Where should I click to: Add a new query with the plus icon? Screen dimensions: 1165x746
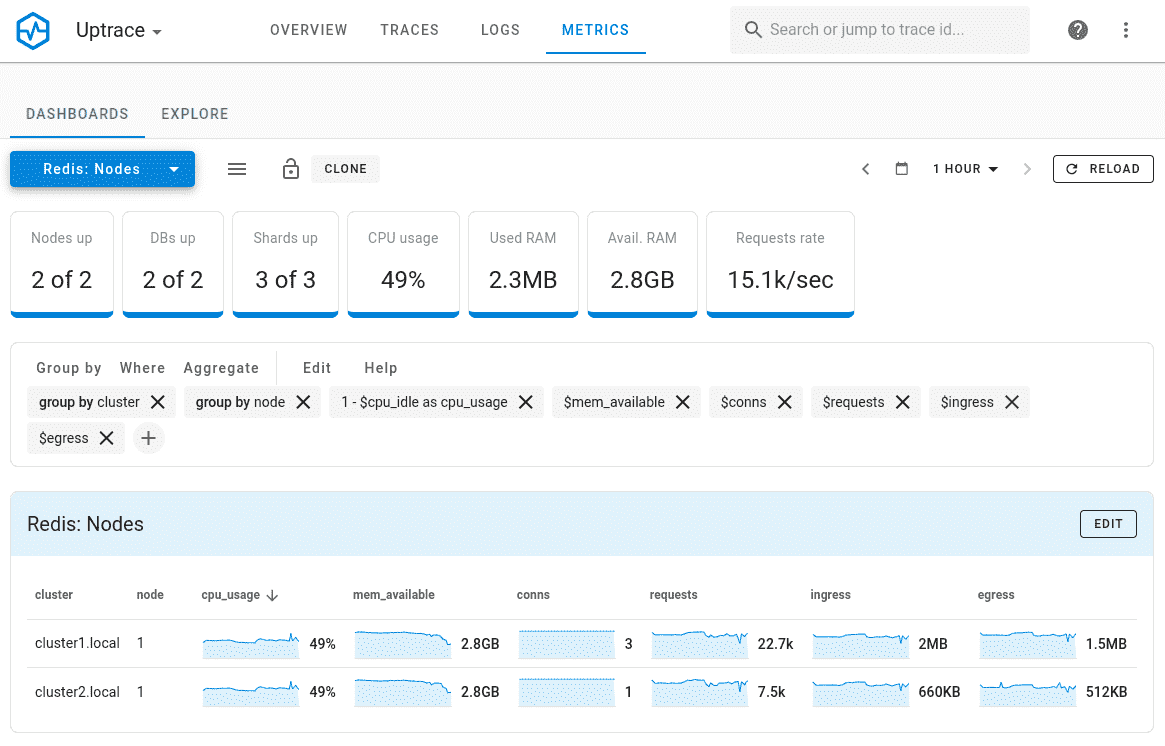pyautogui.click(x=149, y=438)
